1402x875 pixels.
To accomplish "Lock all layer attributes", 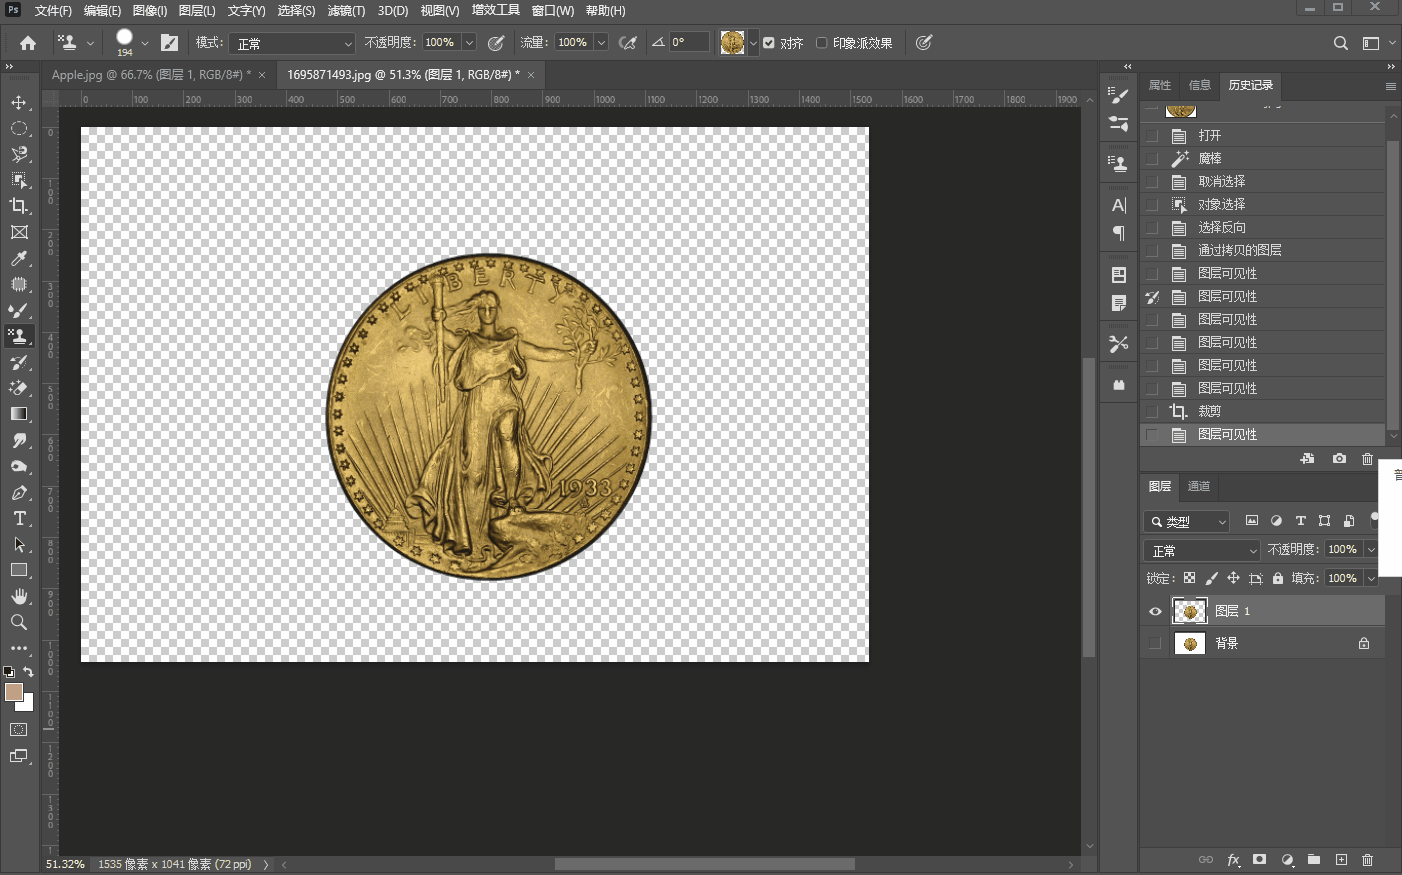I will click(1278, 578).
